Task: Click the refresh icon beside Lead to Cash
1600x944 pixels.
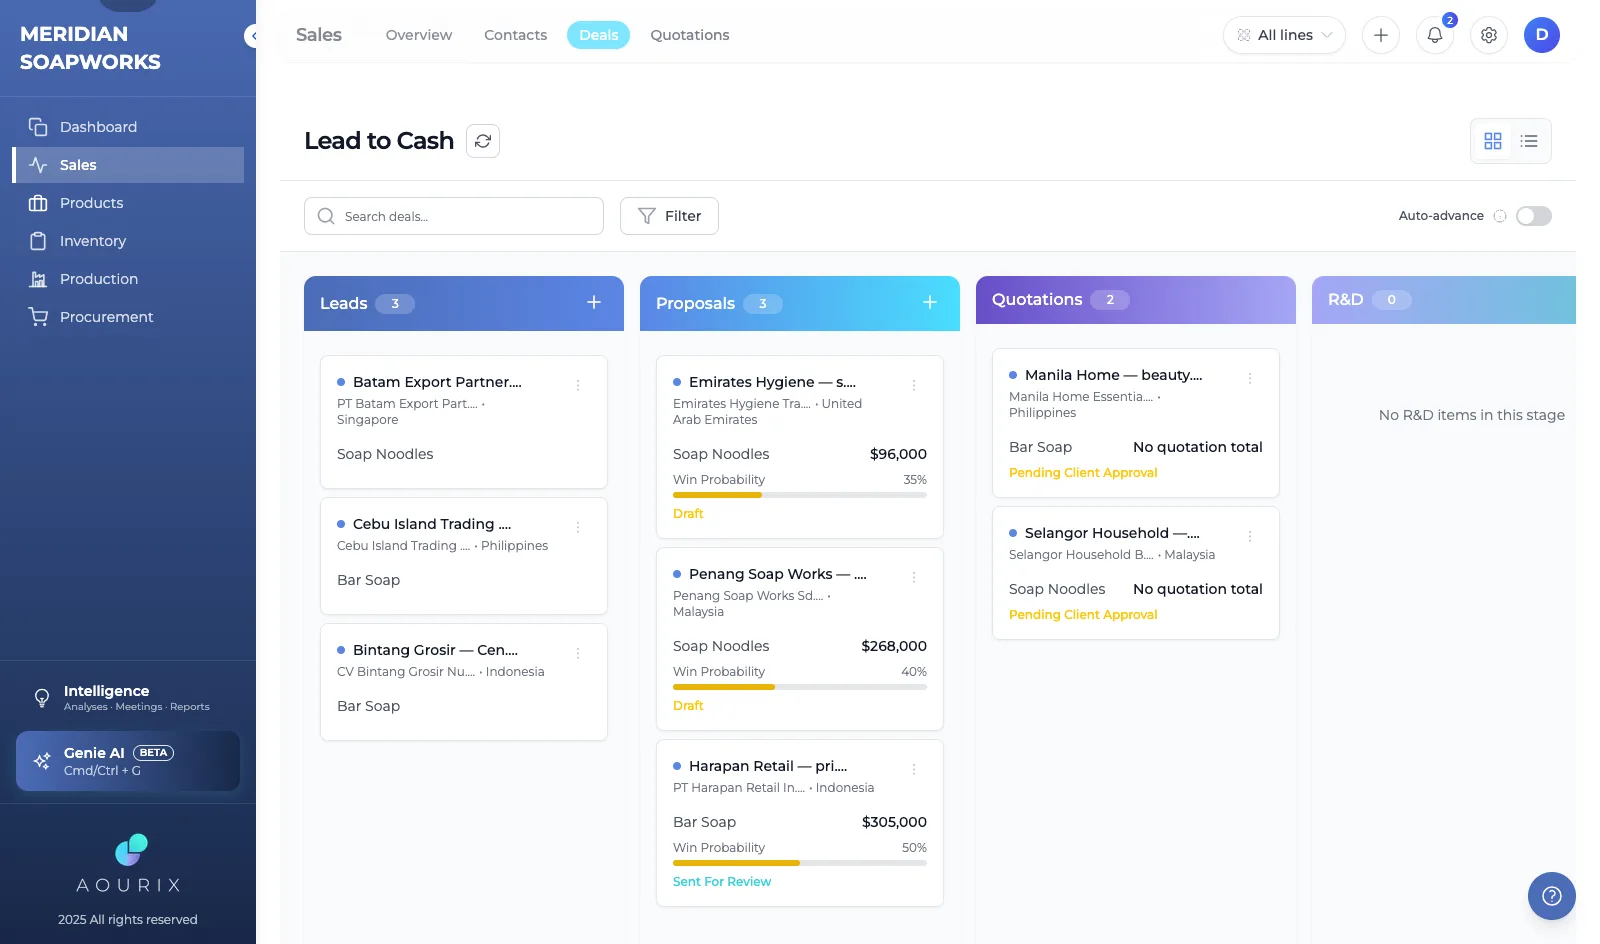Action: tap(483, 141)
